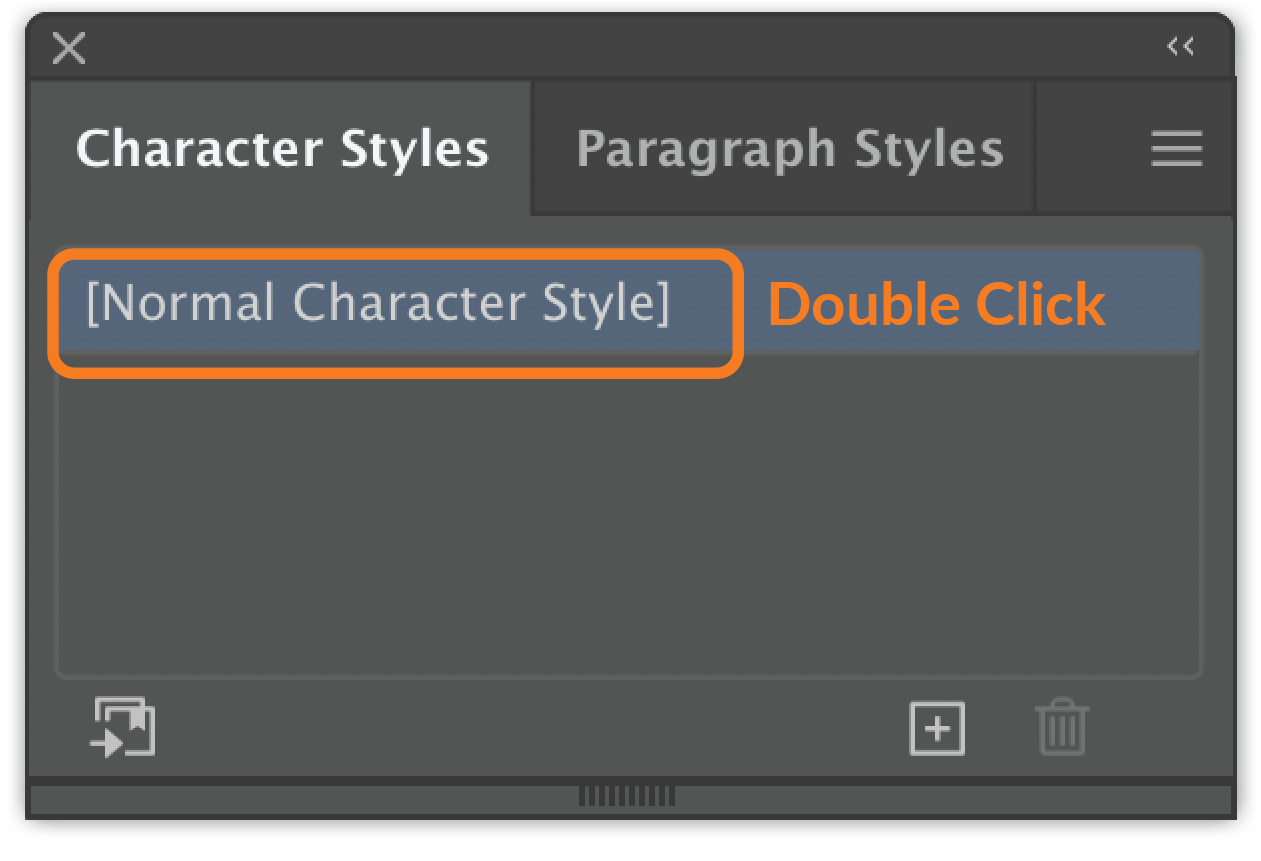
Task: Click the orange outline around Normal Character Style
Action: coord(396,255)
